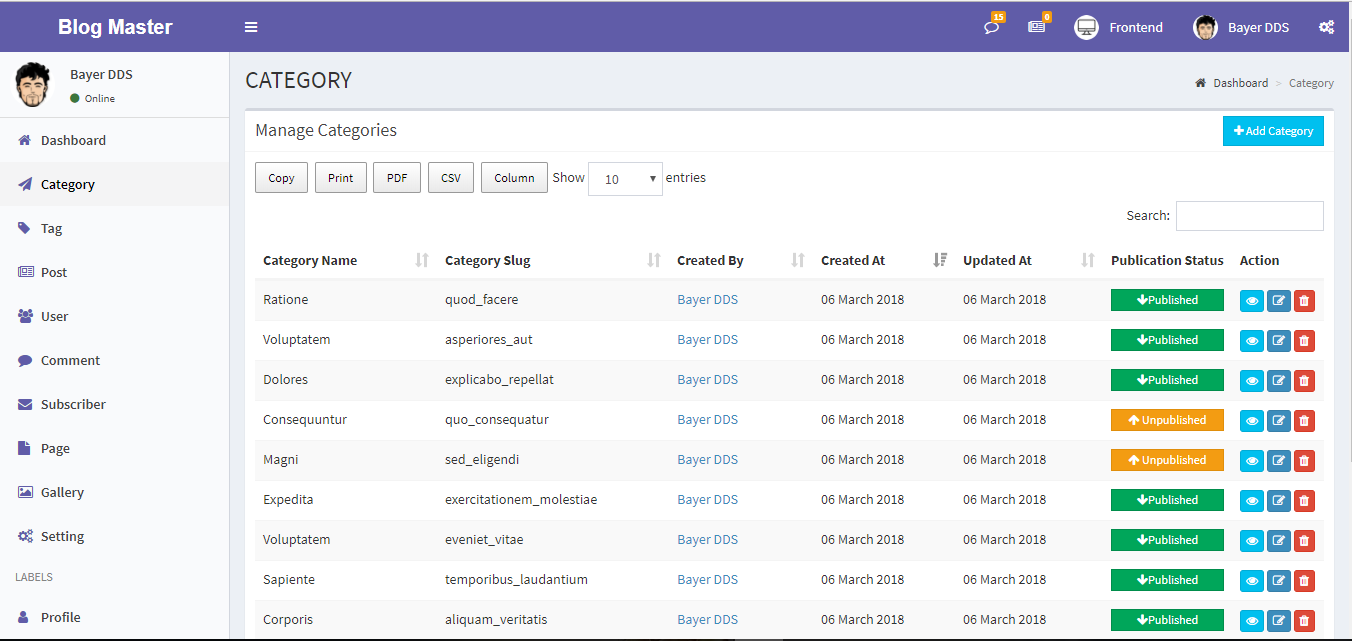The height and width of the screenshot is (641, 1352).
Task: Click the home icon in breadcrumb
Action: (1200, 83)
